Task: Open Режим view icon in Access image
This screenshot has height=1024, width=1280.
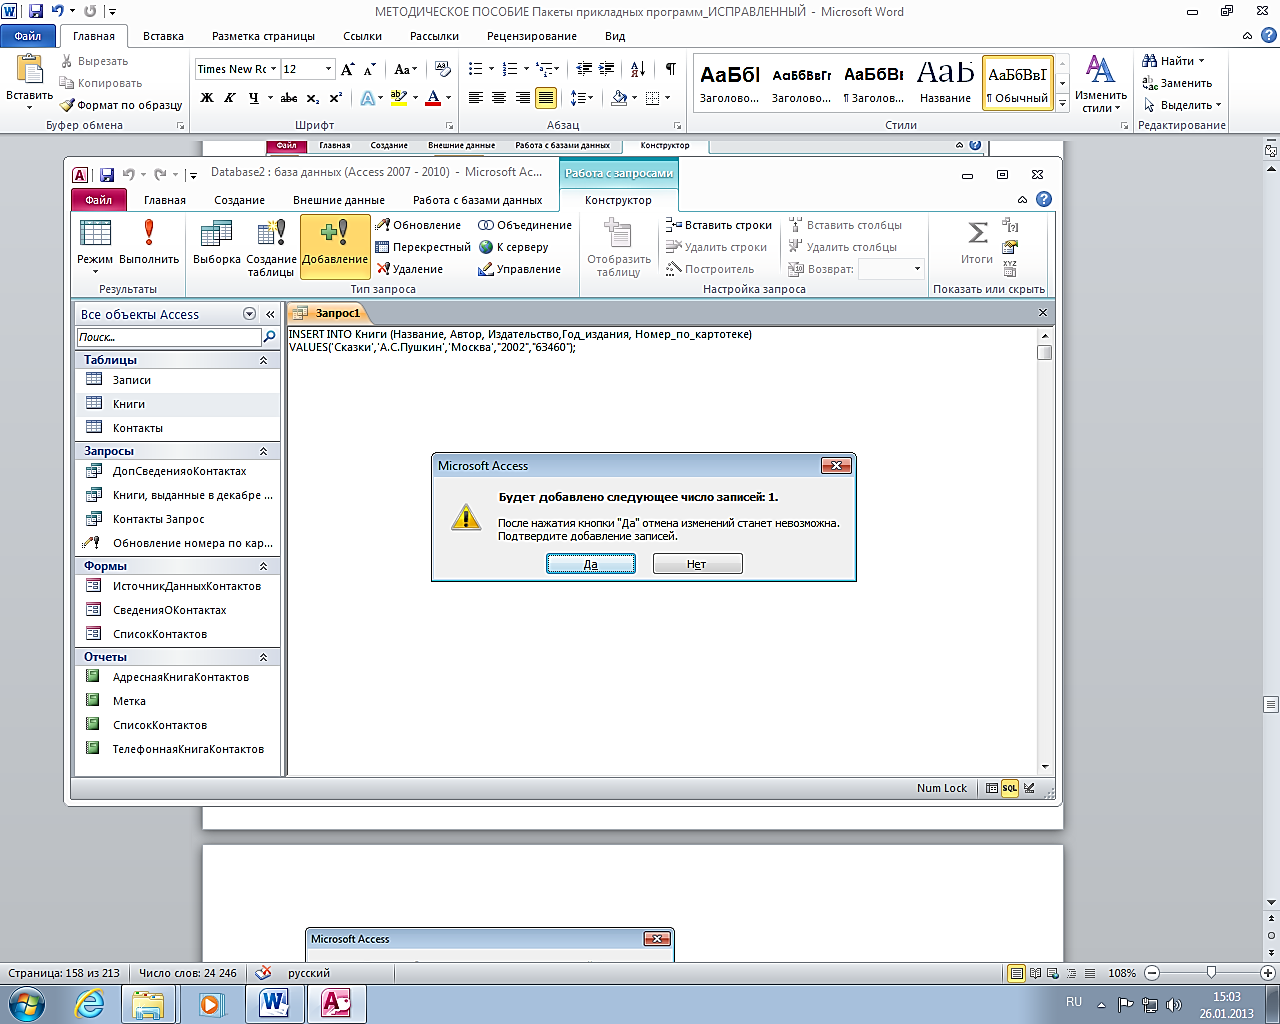Action: [95, 247]
